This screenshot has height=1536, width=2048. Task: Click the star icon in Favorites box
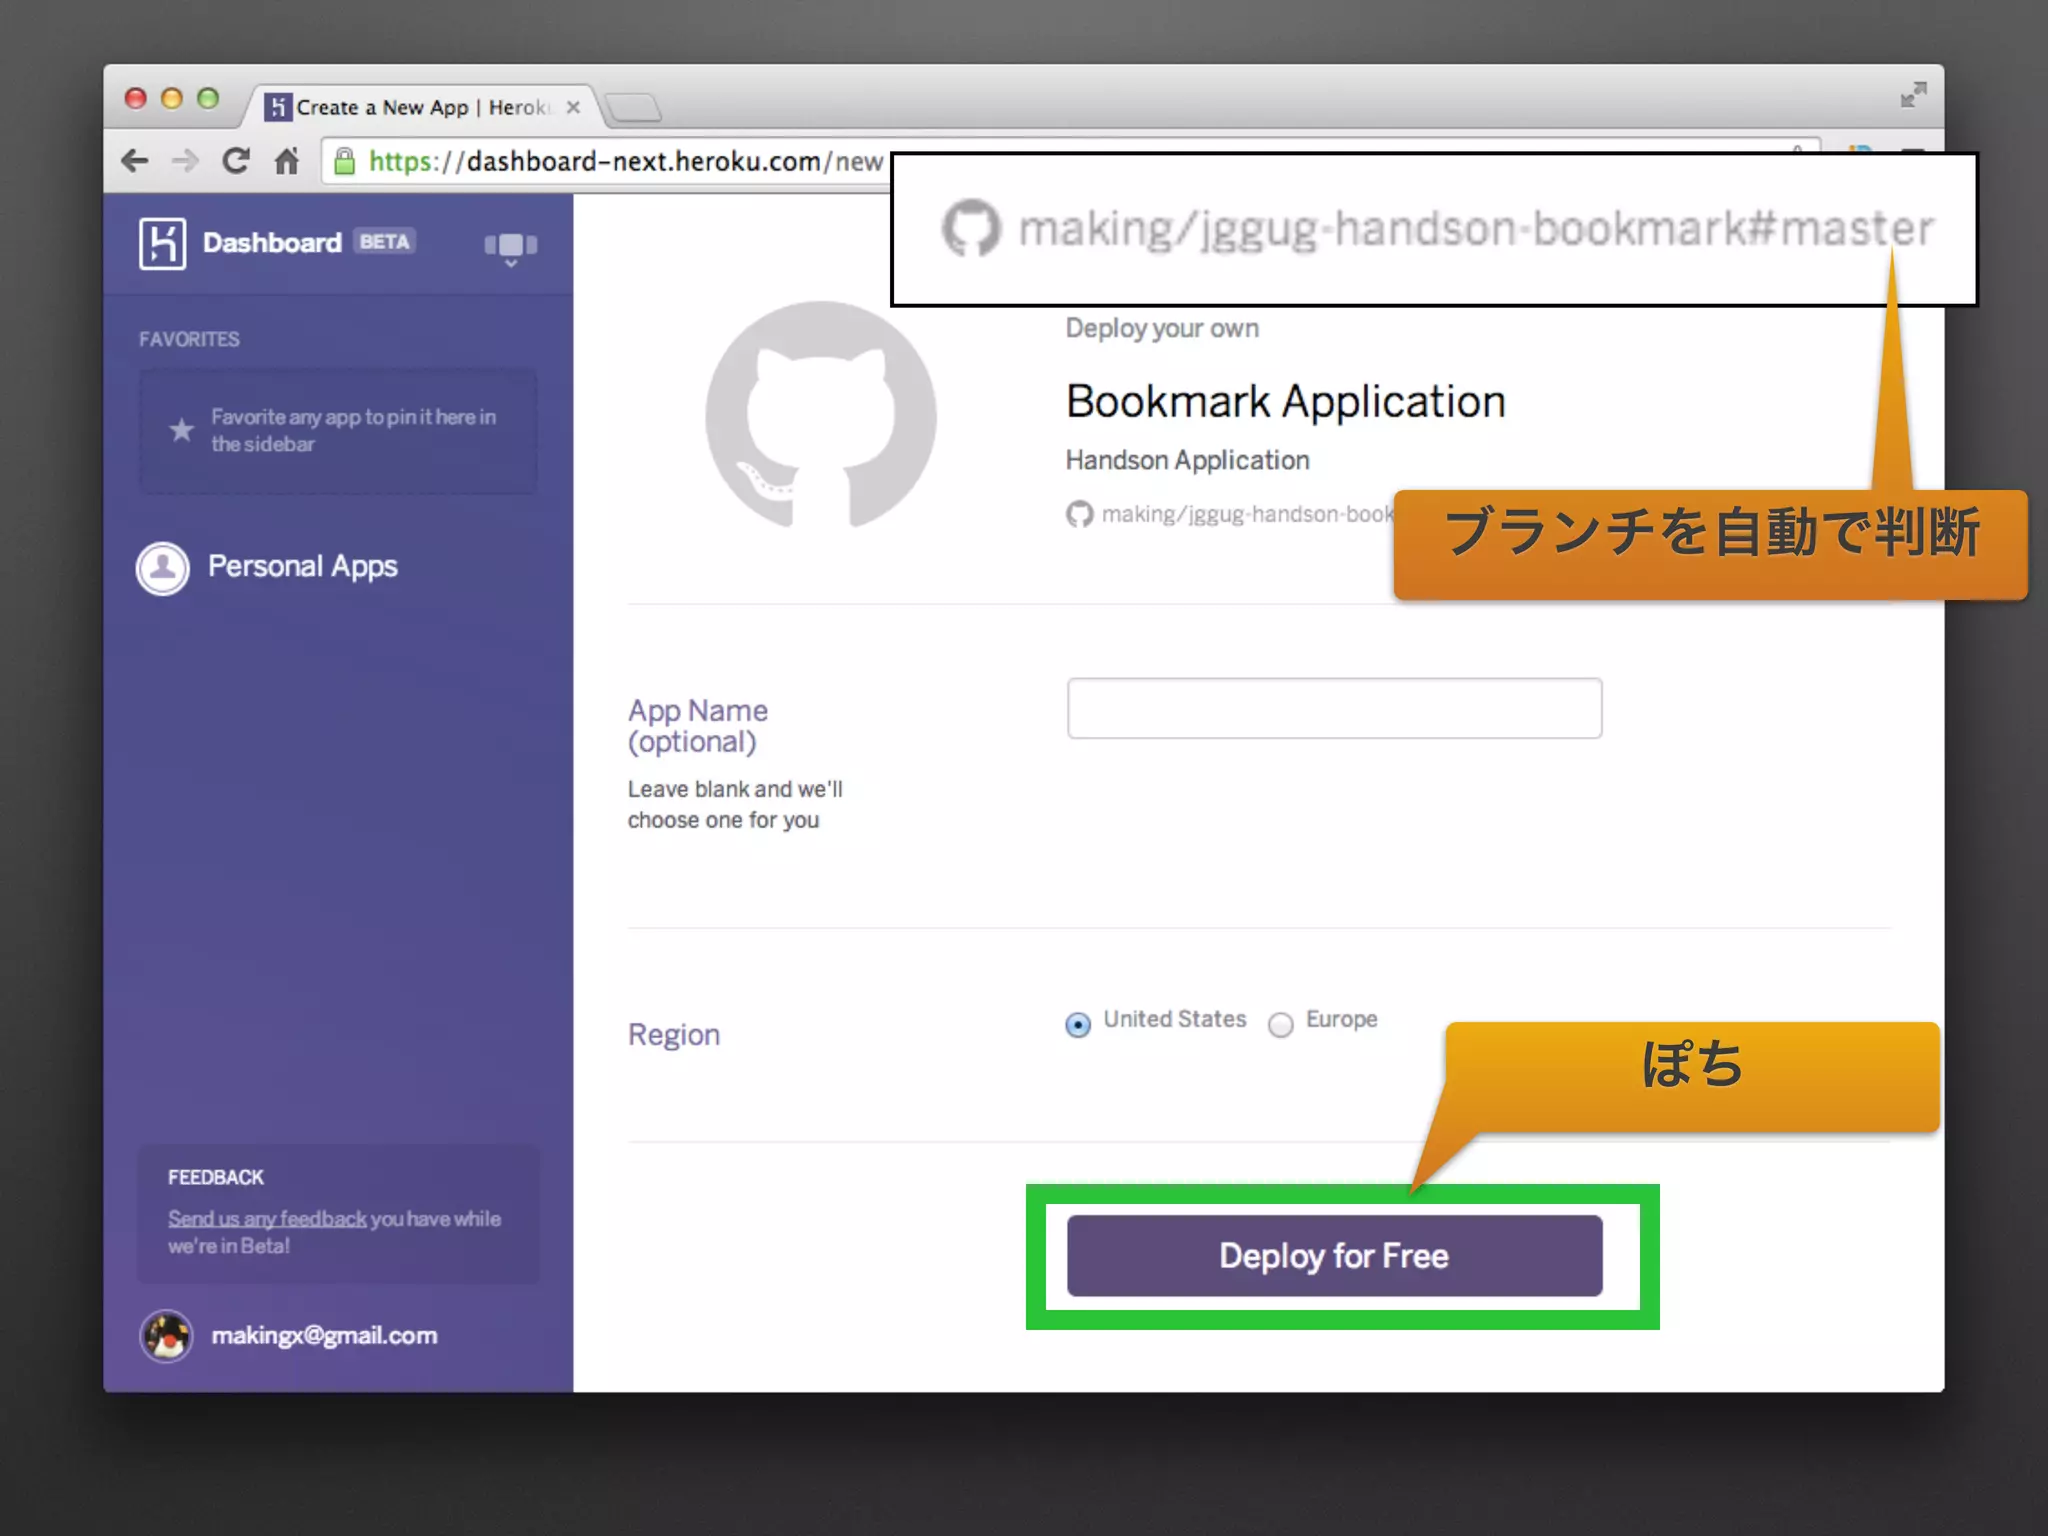coord(181,430)
